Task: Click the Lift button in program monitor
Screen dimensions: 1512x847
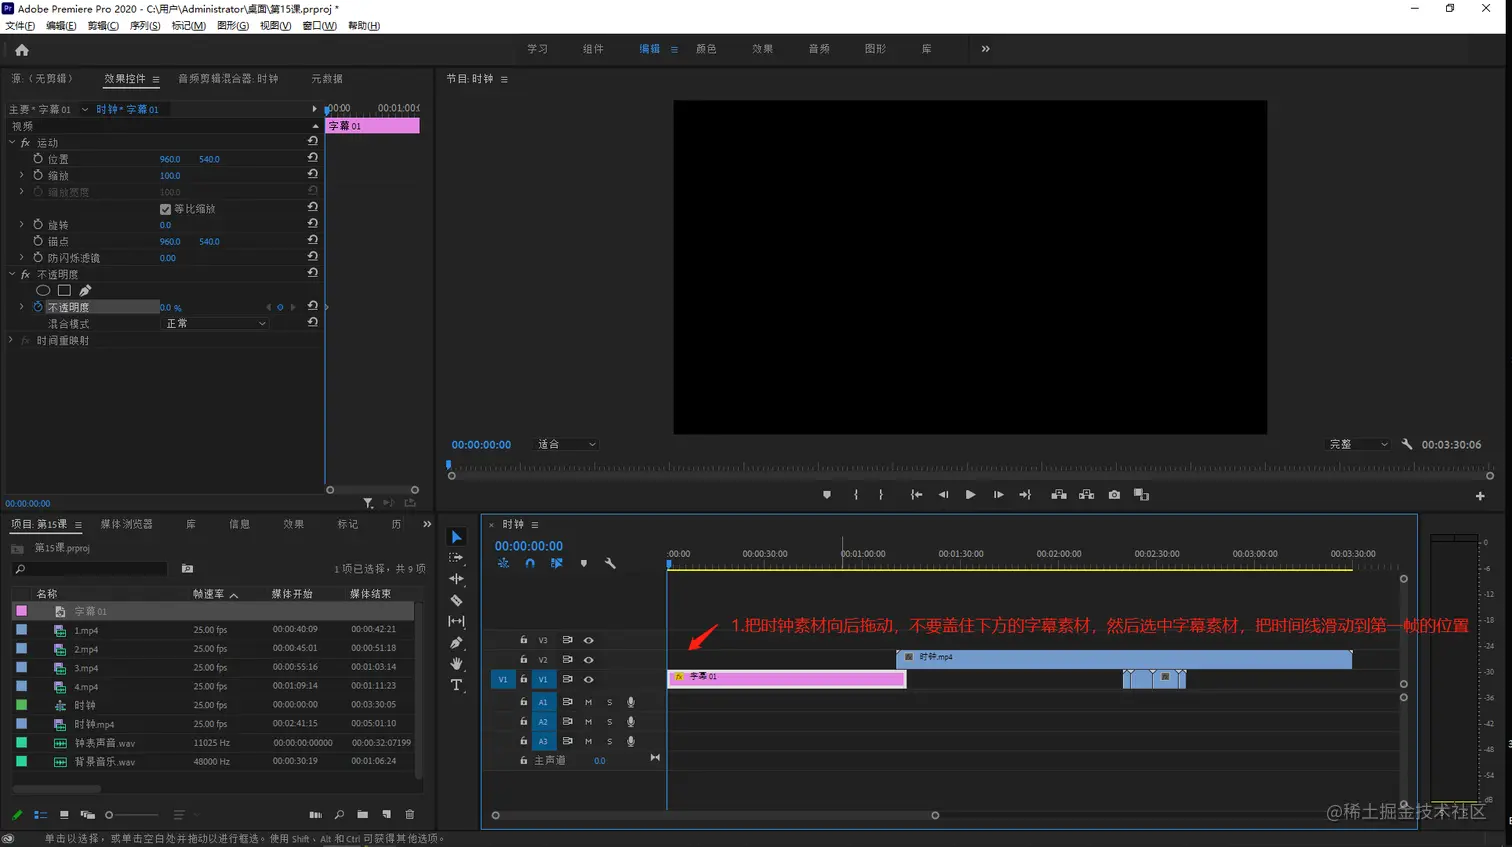Action: point(1058,495)
